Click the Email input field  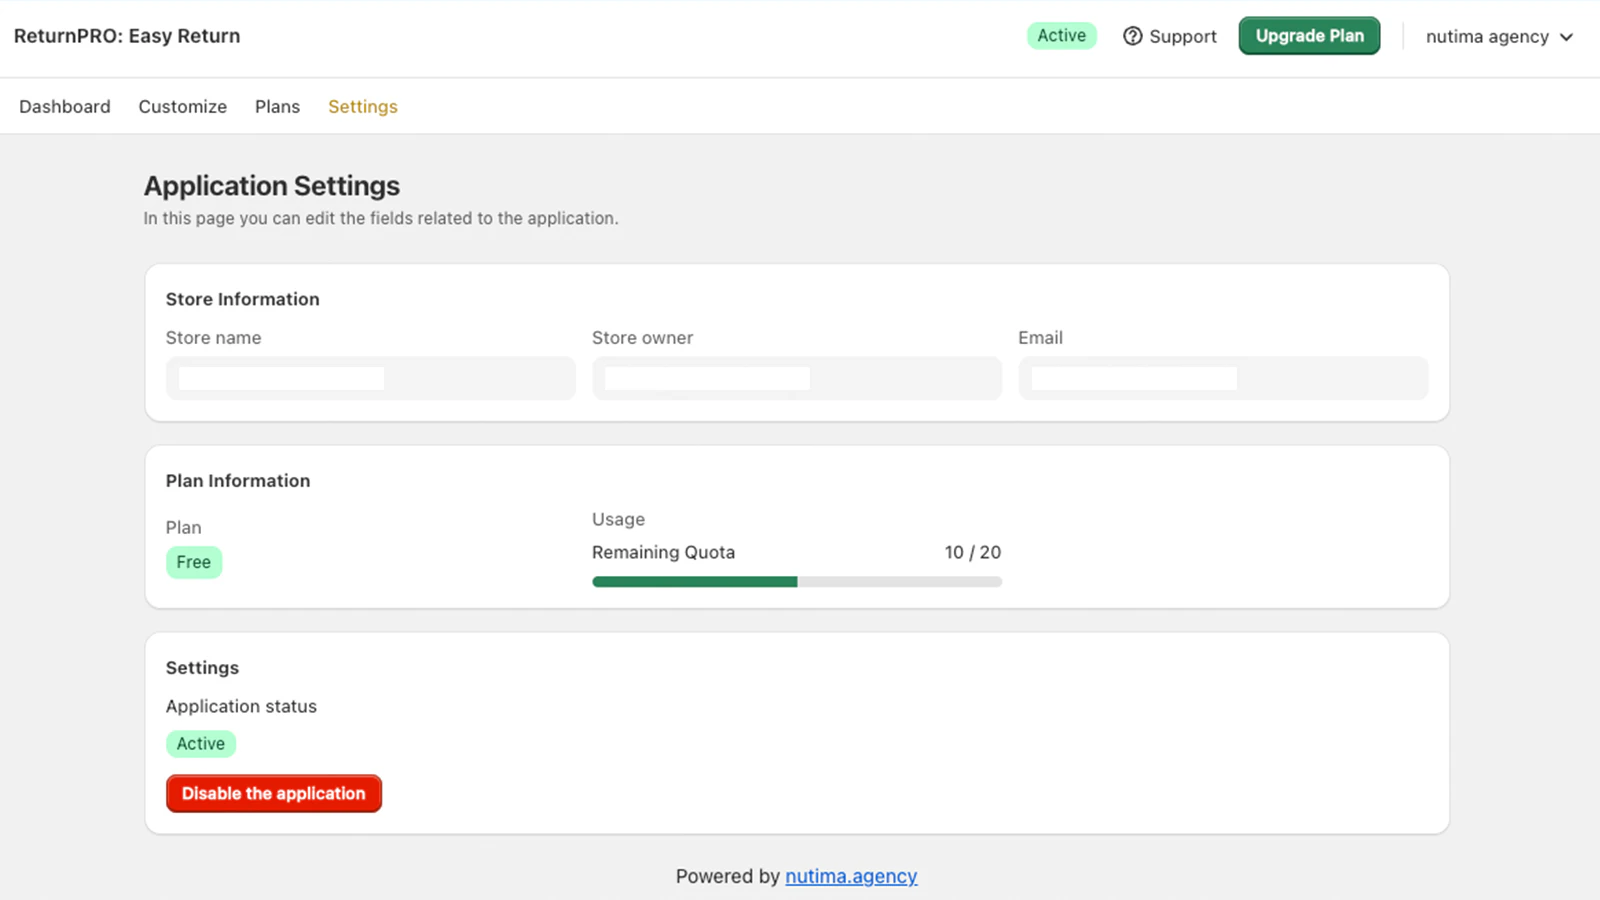coord(1223,378)
